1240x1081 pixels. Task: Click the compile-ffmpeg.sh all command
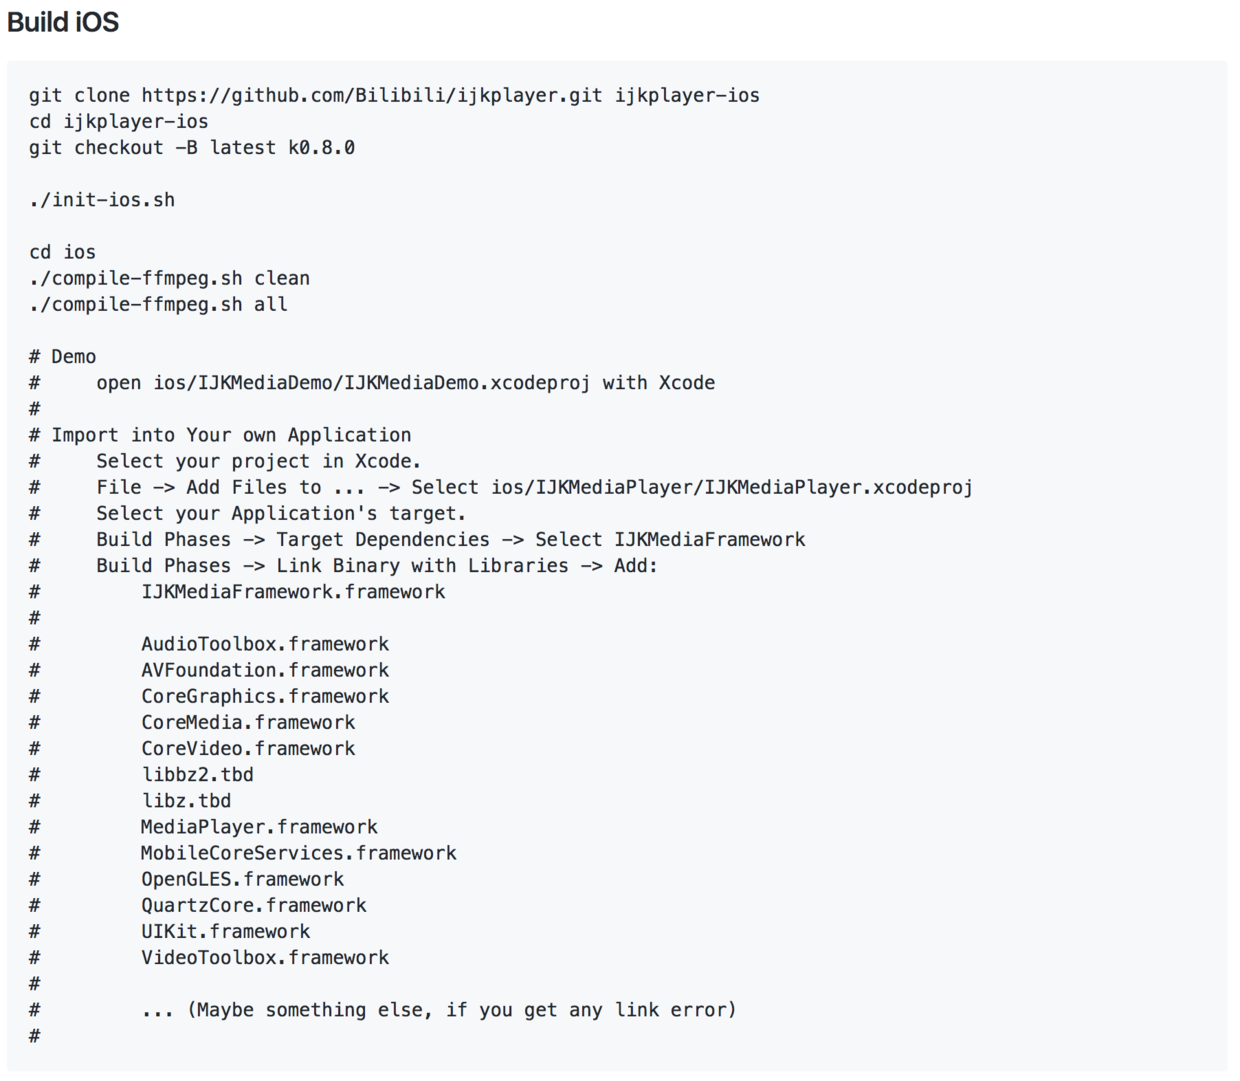click(x=158, y=304)
